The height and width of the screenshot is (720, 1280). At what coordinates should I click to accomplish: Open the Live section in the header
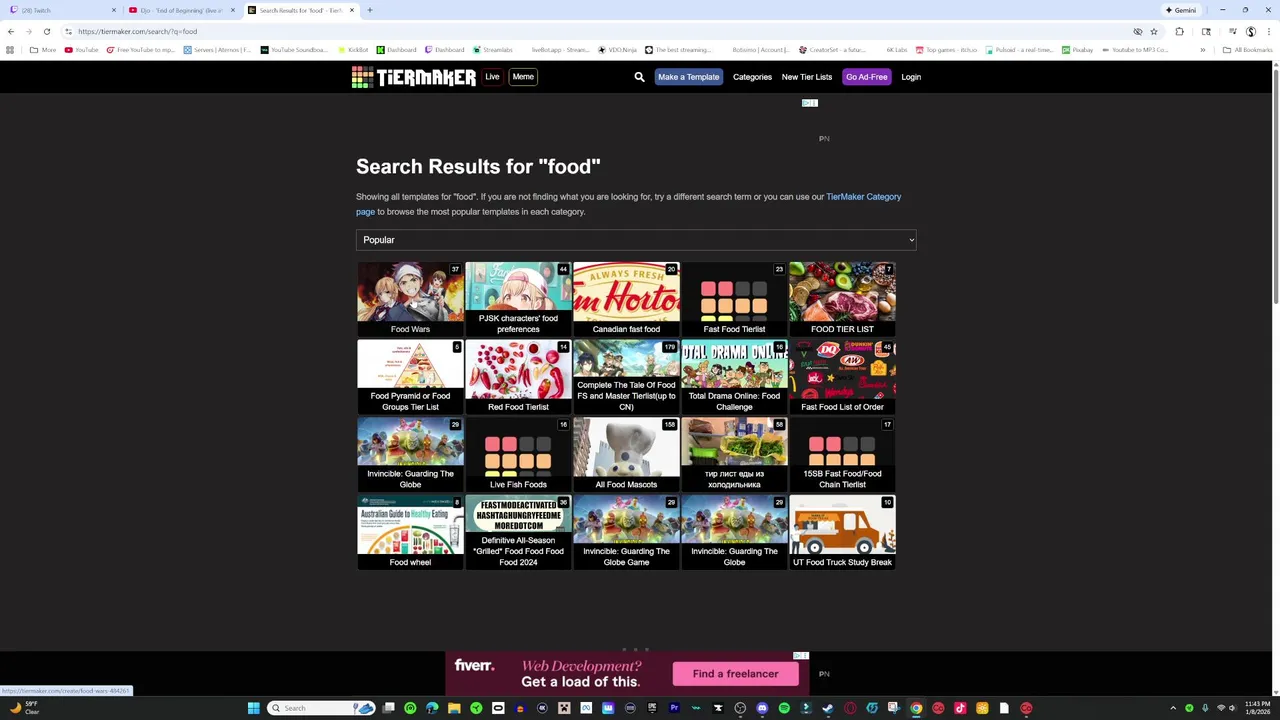(492, 77)
